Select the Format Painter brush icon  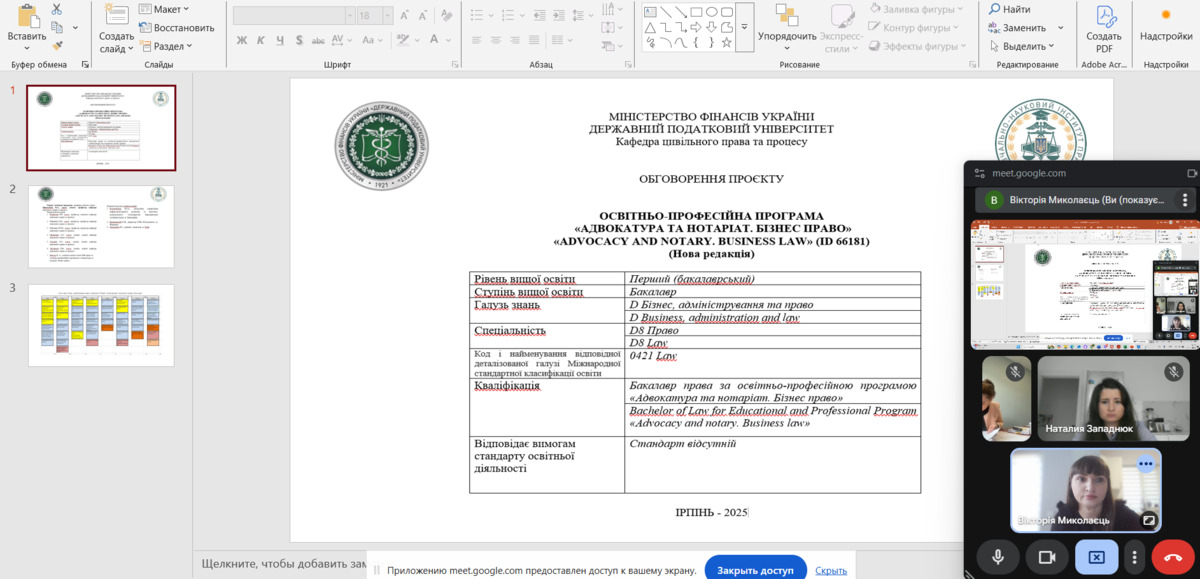click(56, 45)
